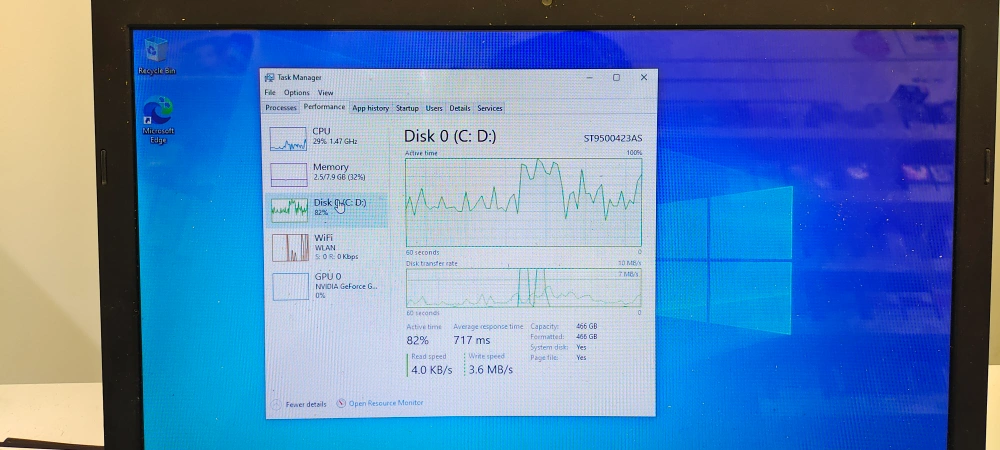Select the WiFi WLAN thumbnail graph

point(289,246)
